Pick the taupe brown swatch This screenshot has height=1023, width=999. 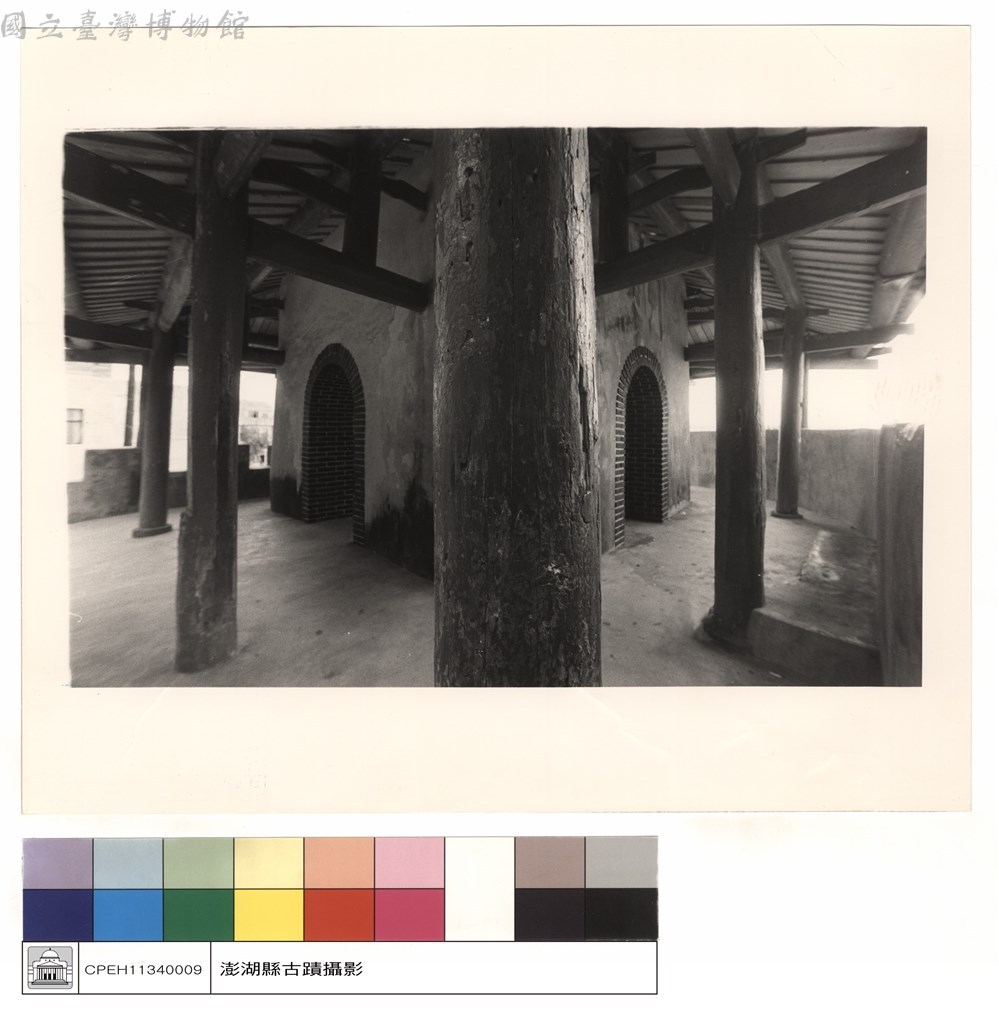point(549,863)
